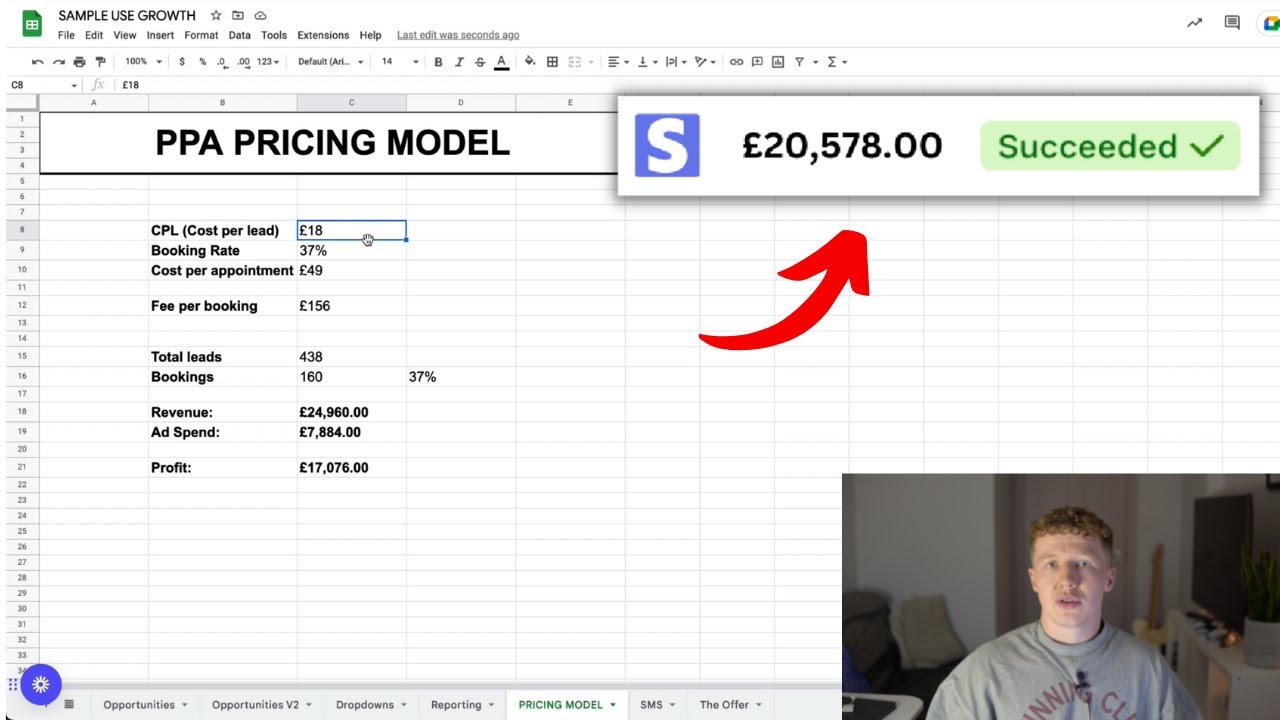
Task: Click the Move to folder icon
Action: (x=238, y=16)
